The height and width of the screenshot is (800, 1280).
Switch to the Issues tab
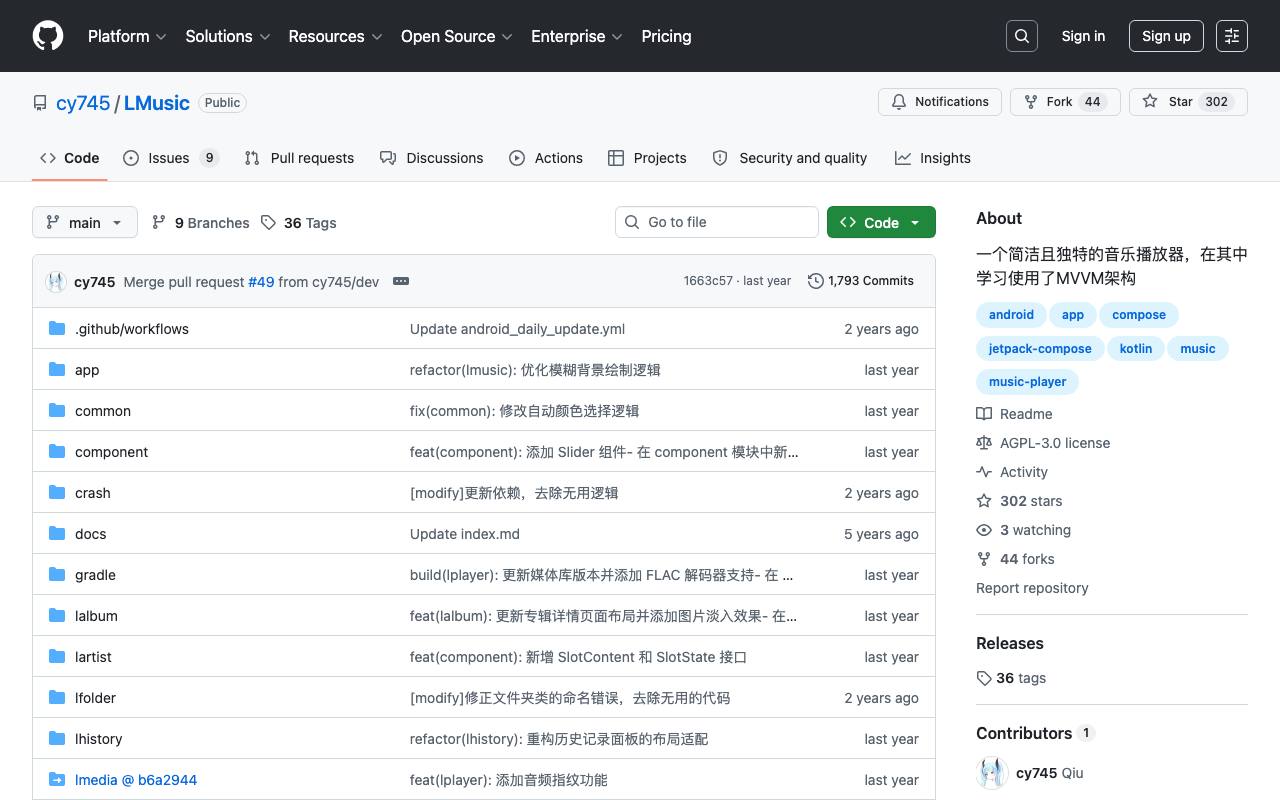pos(171,158)
